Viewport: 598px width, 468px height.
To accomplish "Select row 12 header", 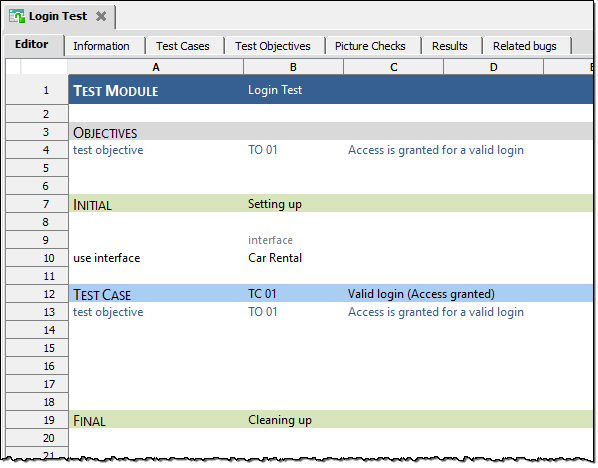I will (37, 294).
